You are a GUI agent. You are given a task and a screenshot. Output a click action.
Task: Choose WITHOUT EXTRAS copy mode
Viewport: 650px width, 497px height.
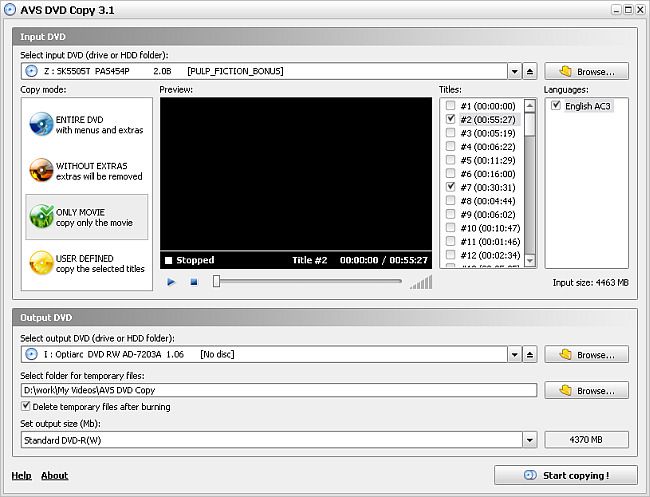tap(87, 171)
